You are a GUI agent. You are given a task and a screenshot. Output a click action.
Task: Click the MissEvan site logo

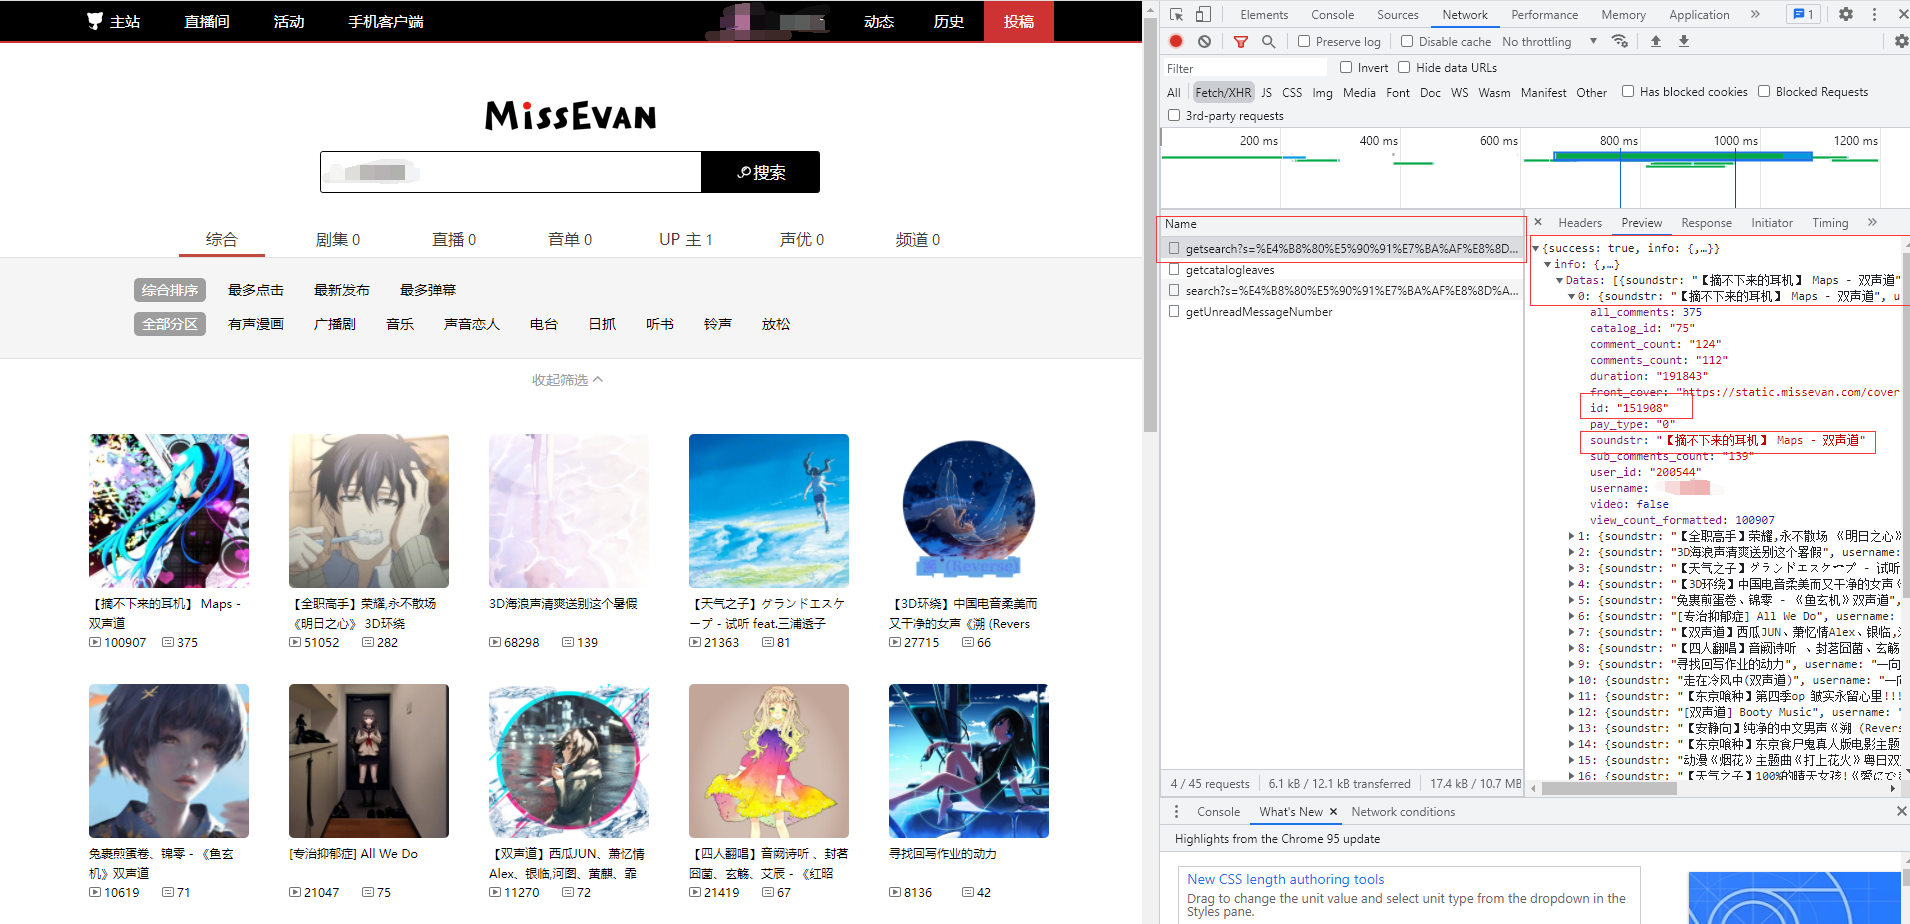click(570, 115)
